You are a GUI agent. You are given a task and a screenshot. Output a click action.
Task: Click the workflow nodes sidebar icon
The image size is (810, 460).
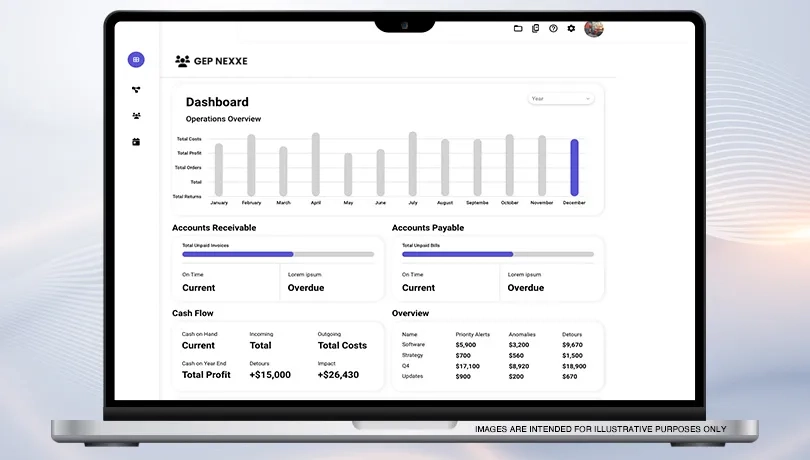coord(136,89)
